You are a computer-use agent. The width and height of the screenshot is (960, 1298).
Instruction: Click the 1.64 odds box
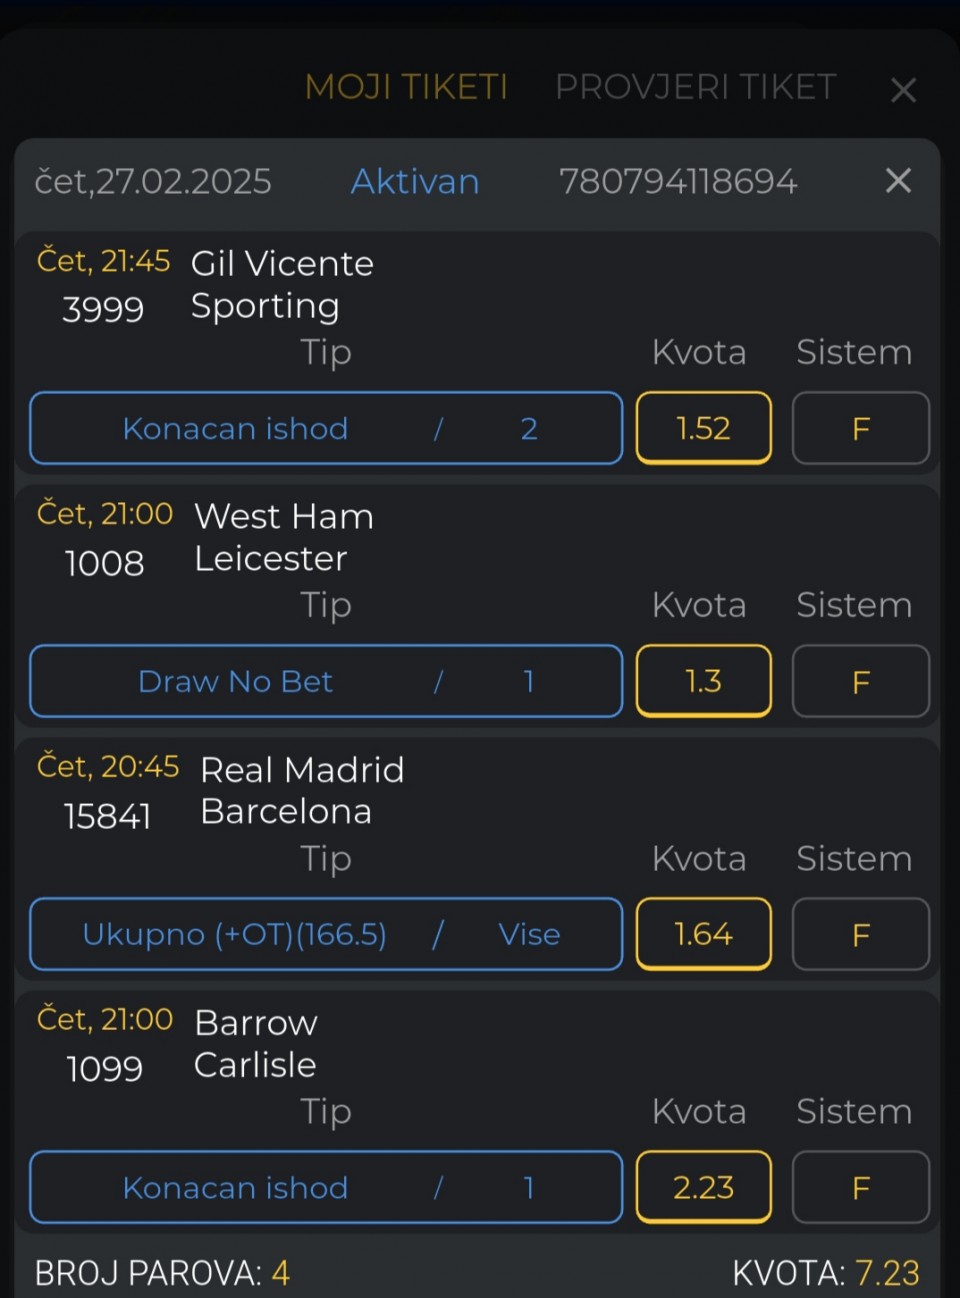click(704, 934)
